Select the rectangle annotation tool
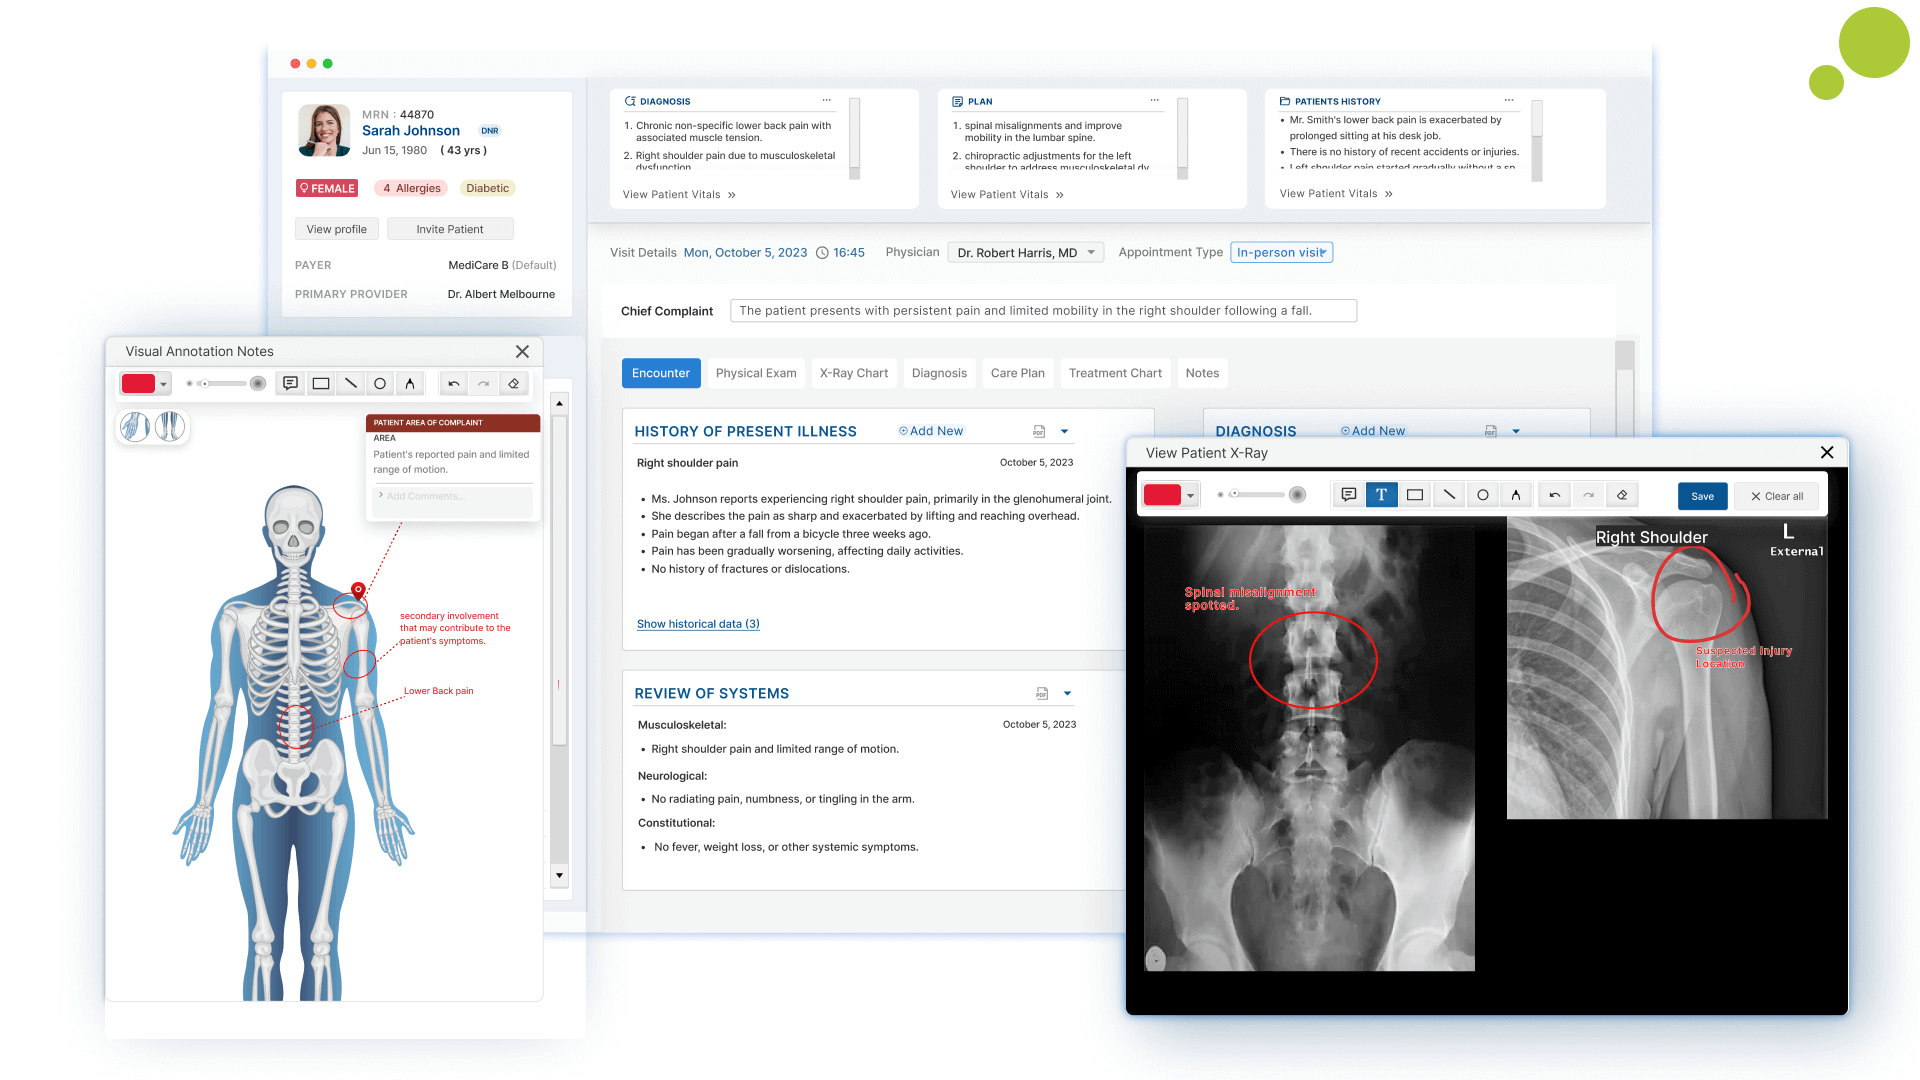The image size is (1920, 1080). [1415, 495]
